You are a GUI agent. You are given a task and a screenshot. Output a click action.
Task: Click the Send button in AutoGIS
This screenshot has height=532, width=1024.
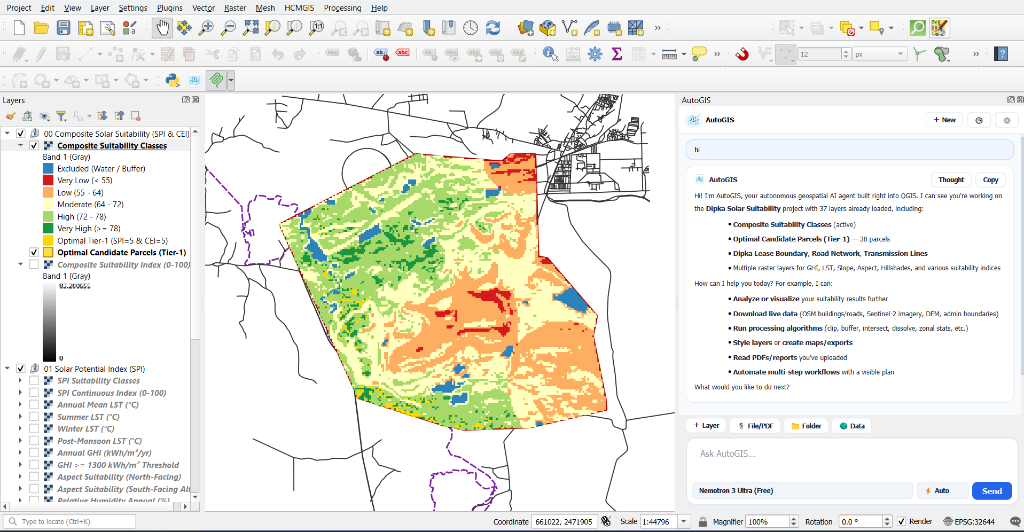pyautogui.click(x=991, y=491)
